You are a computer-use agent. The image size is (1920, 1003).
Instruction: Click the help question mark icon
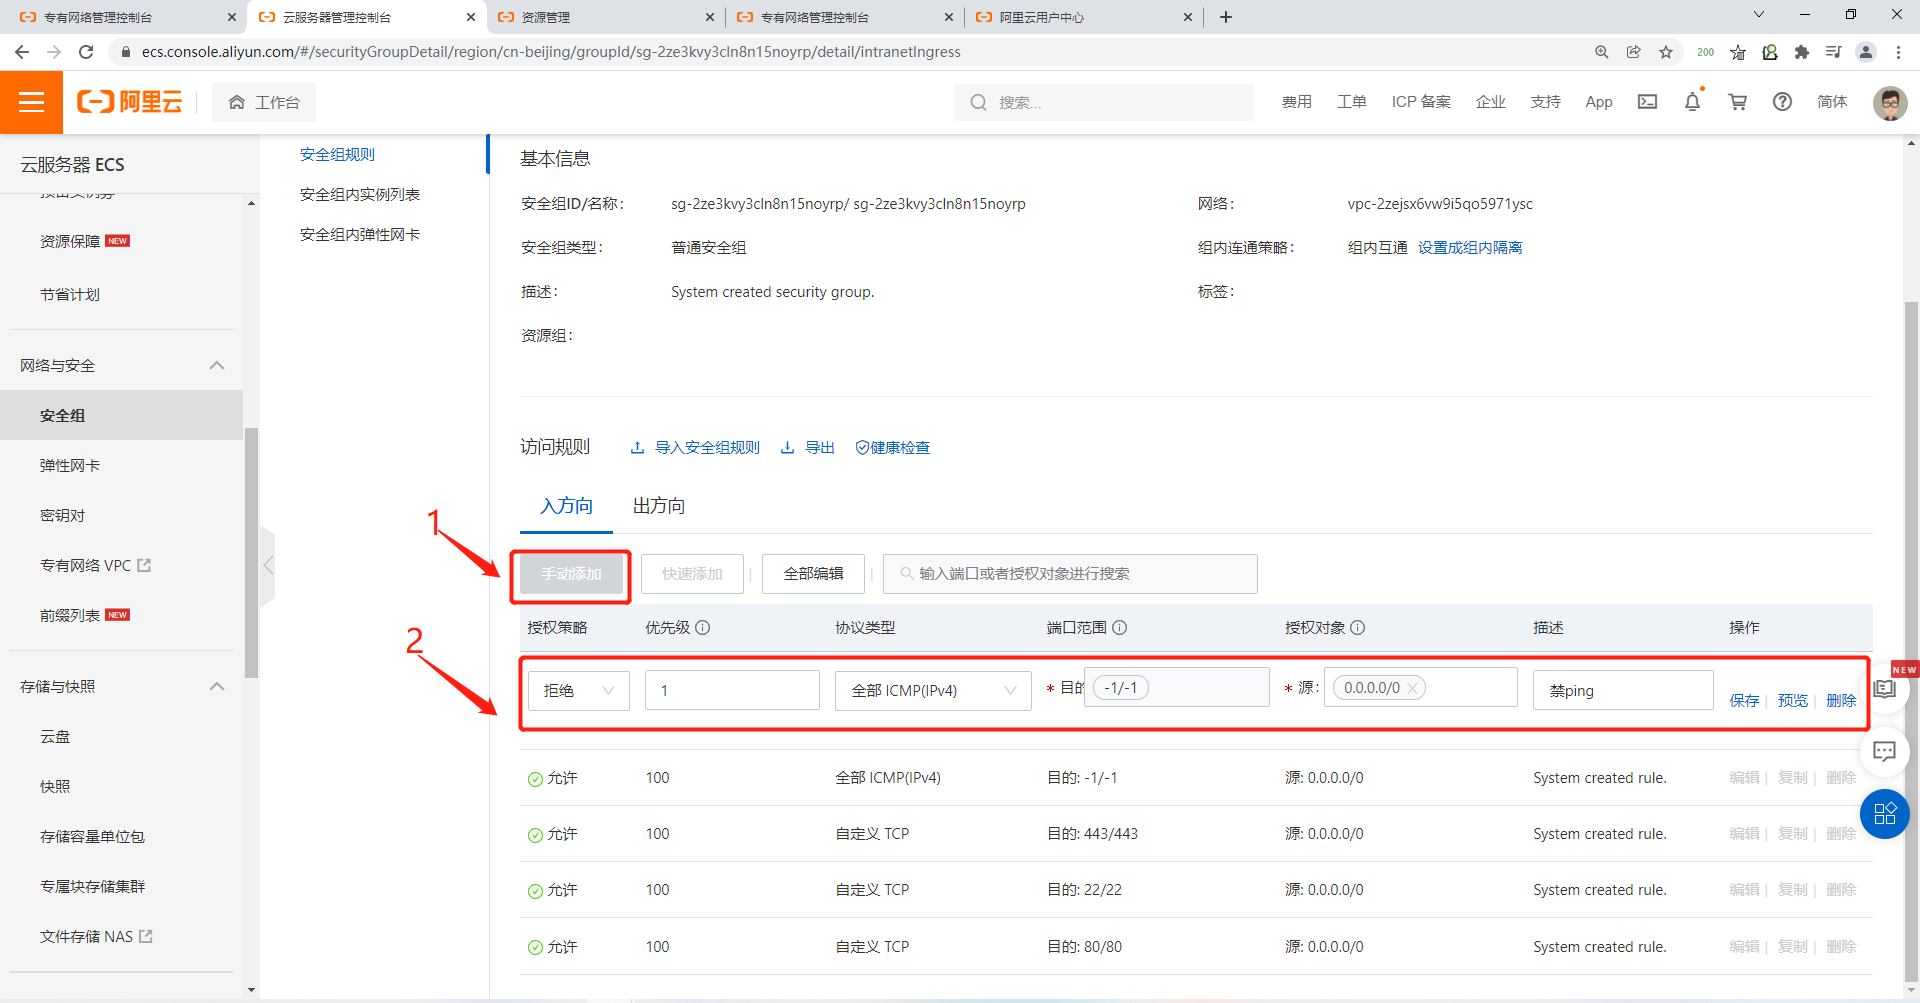tap(1782, 102)
